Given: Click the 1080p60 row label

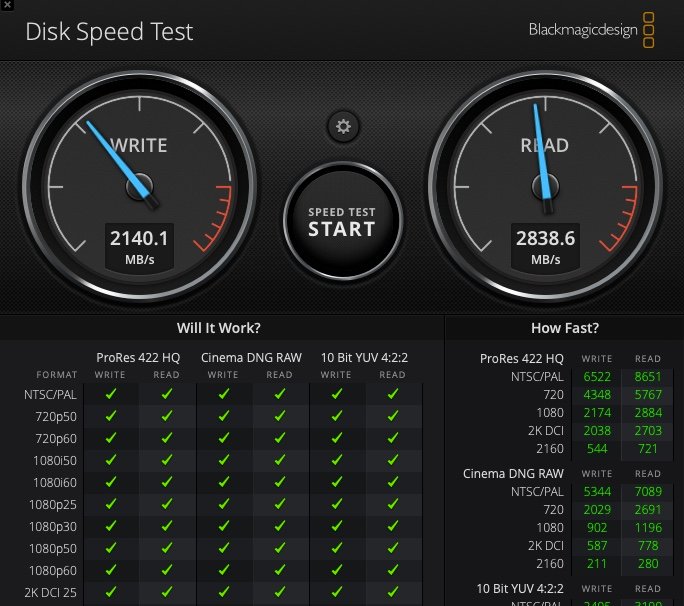Looking at the screenshot, I should tap(52, 571).
